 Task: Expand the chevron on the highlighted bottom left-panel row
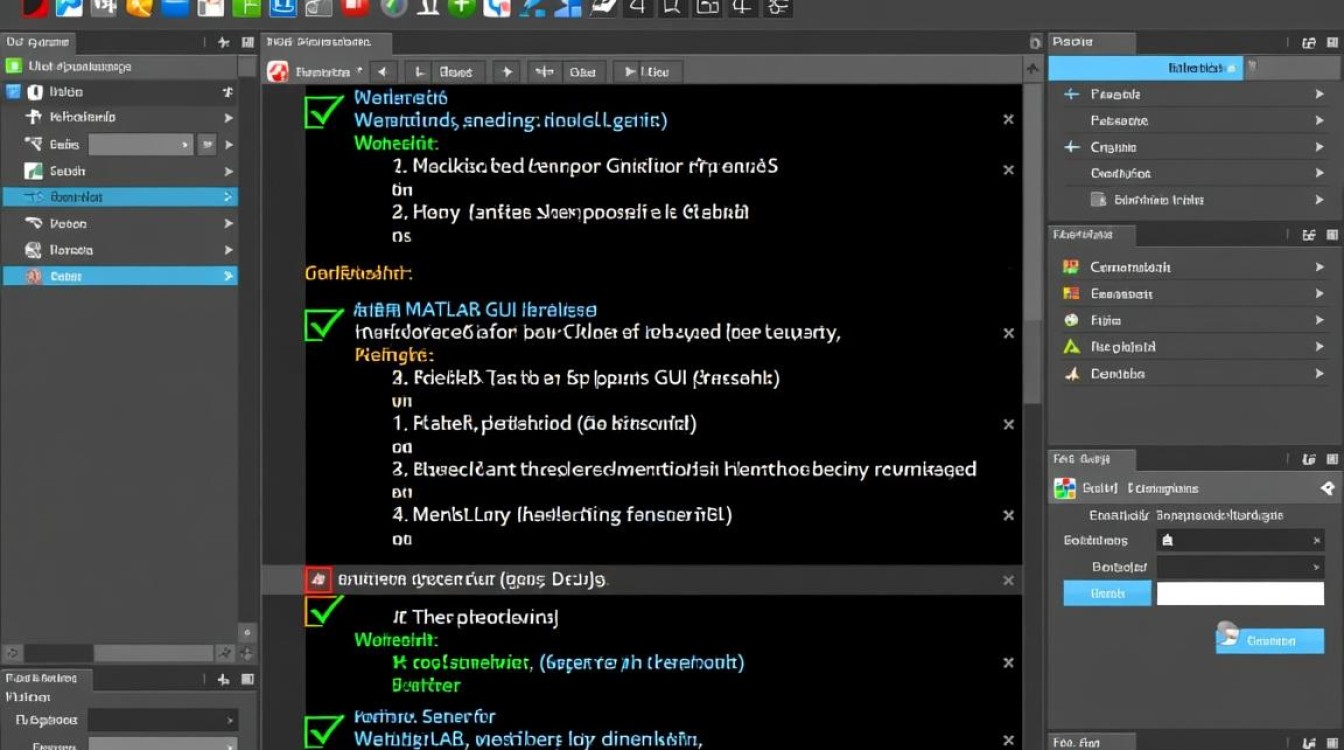(228, 276)
